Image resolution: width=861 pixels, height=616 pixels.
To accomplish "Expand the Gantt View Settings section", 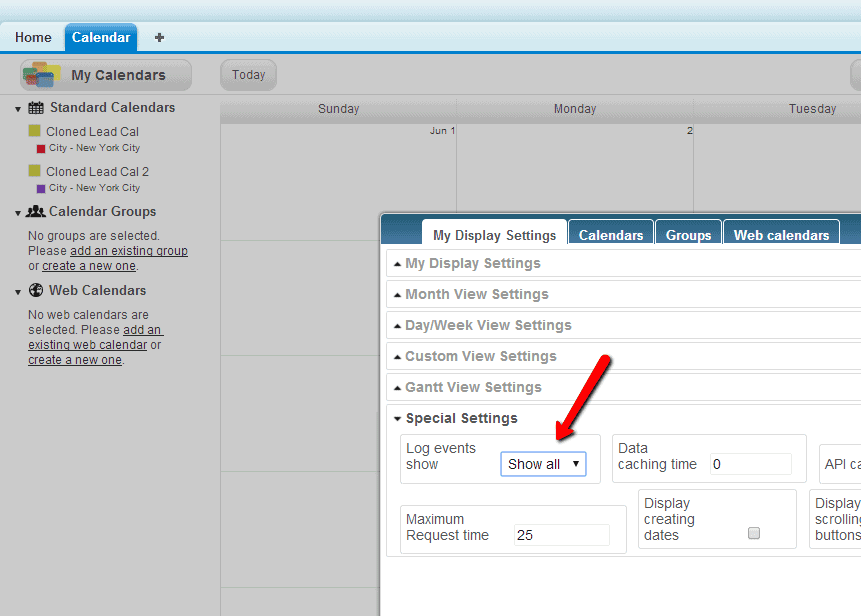I will (x=473, y=388).
